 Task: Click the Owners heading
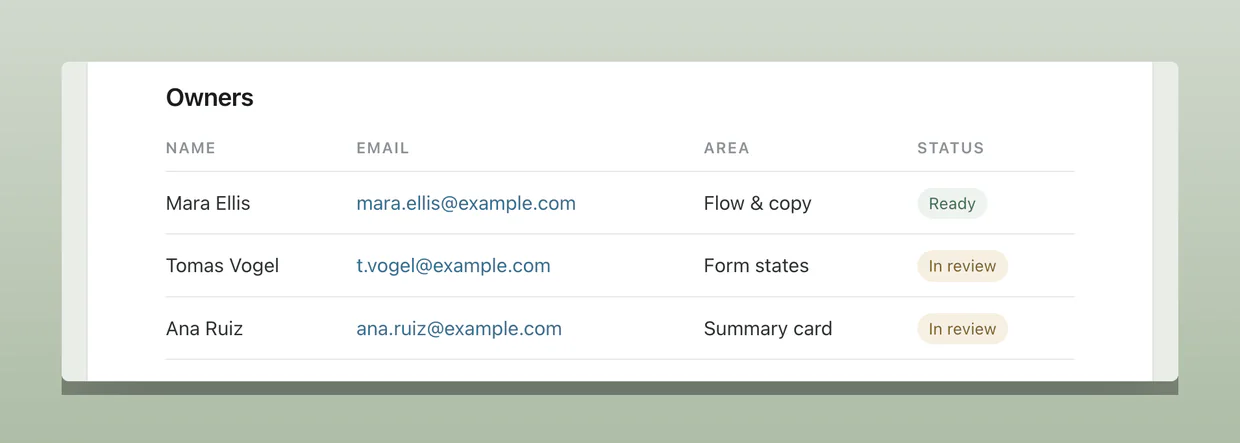point(210,97)
